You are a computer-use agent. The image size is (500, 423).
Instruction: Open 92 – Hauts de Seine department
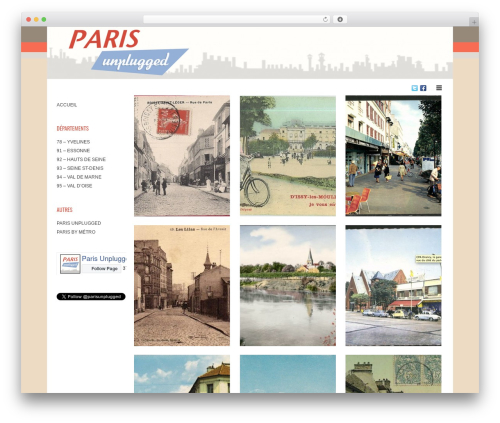click(x=81, y=159)
